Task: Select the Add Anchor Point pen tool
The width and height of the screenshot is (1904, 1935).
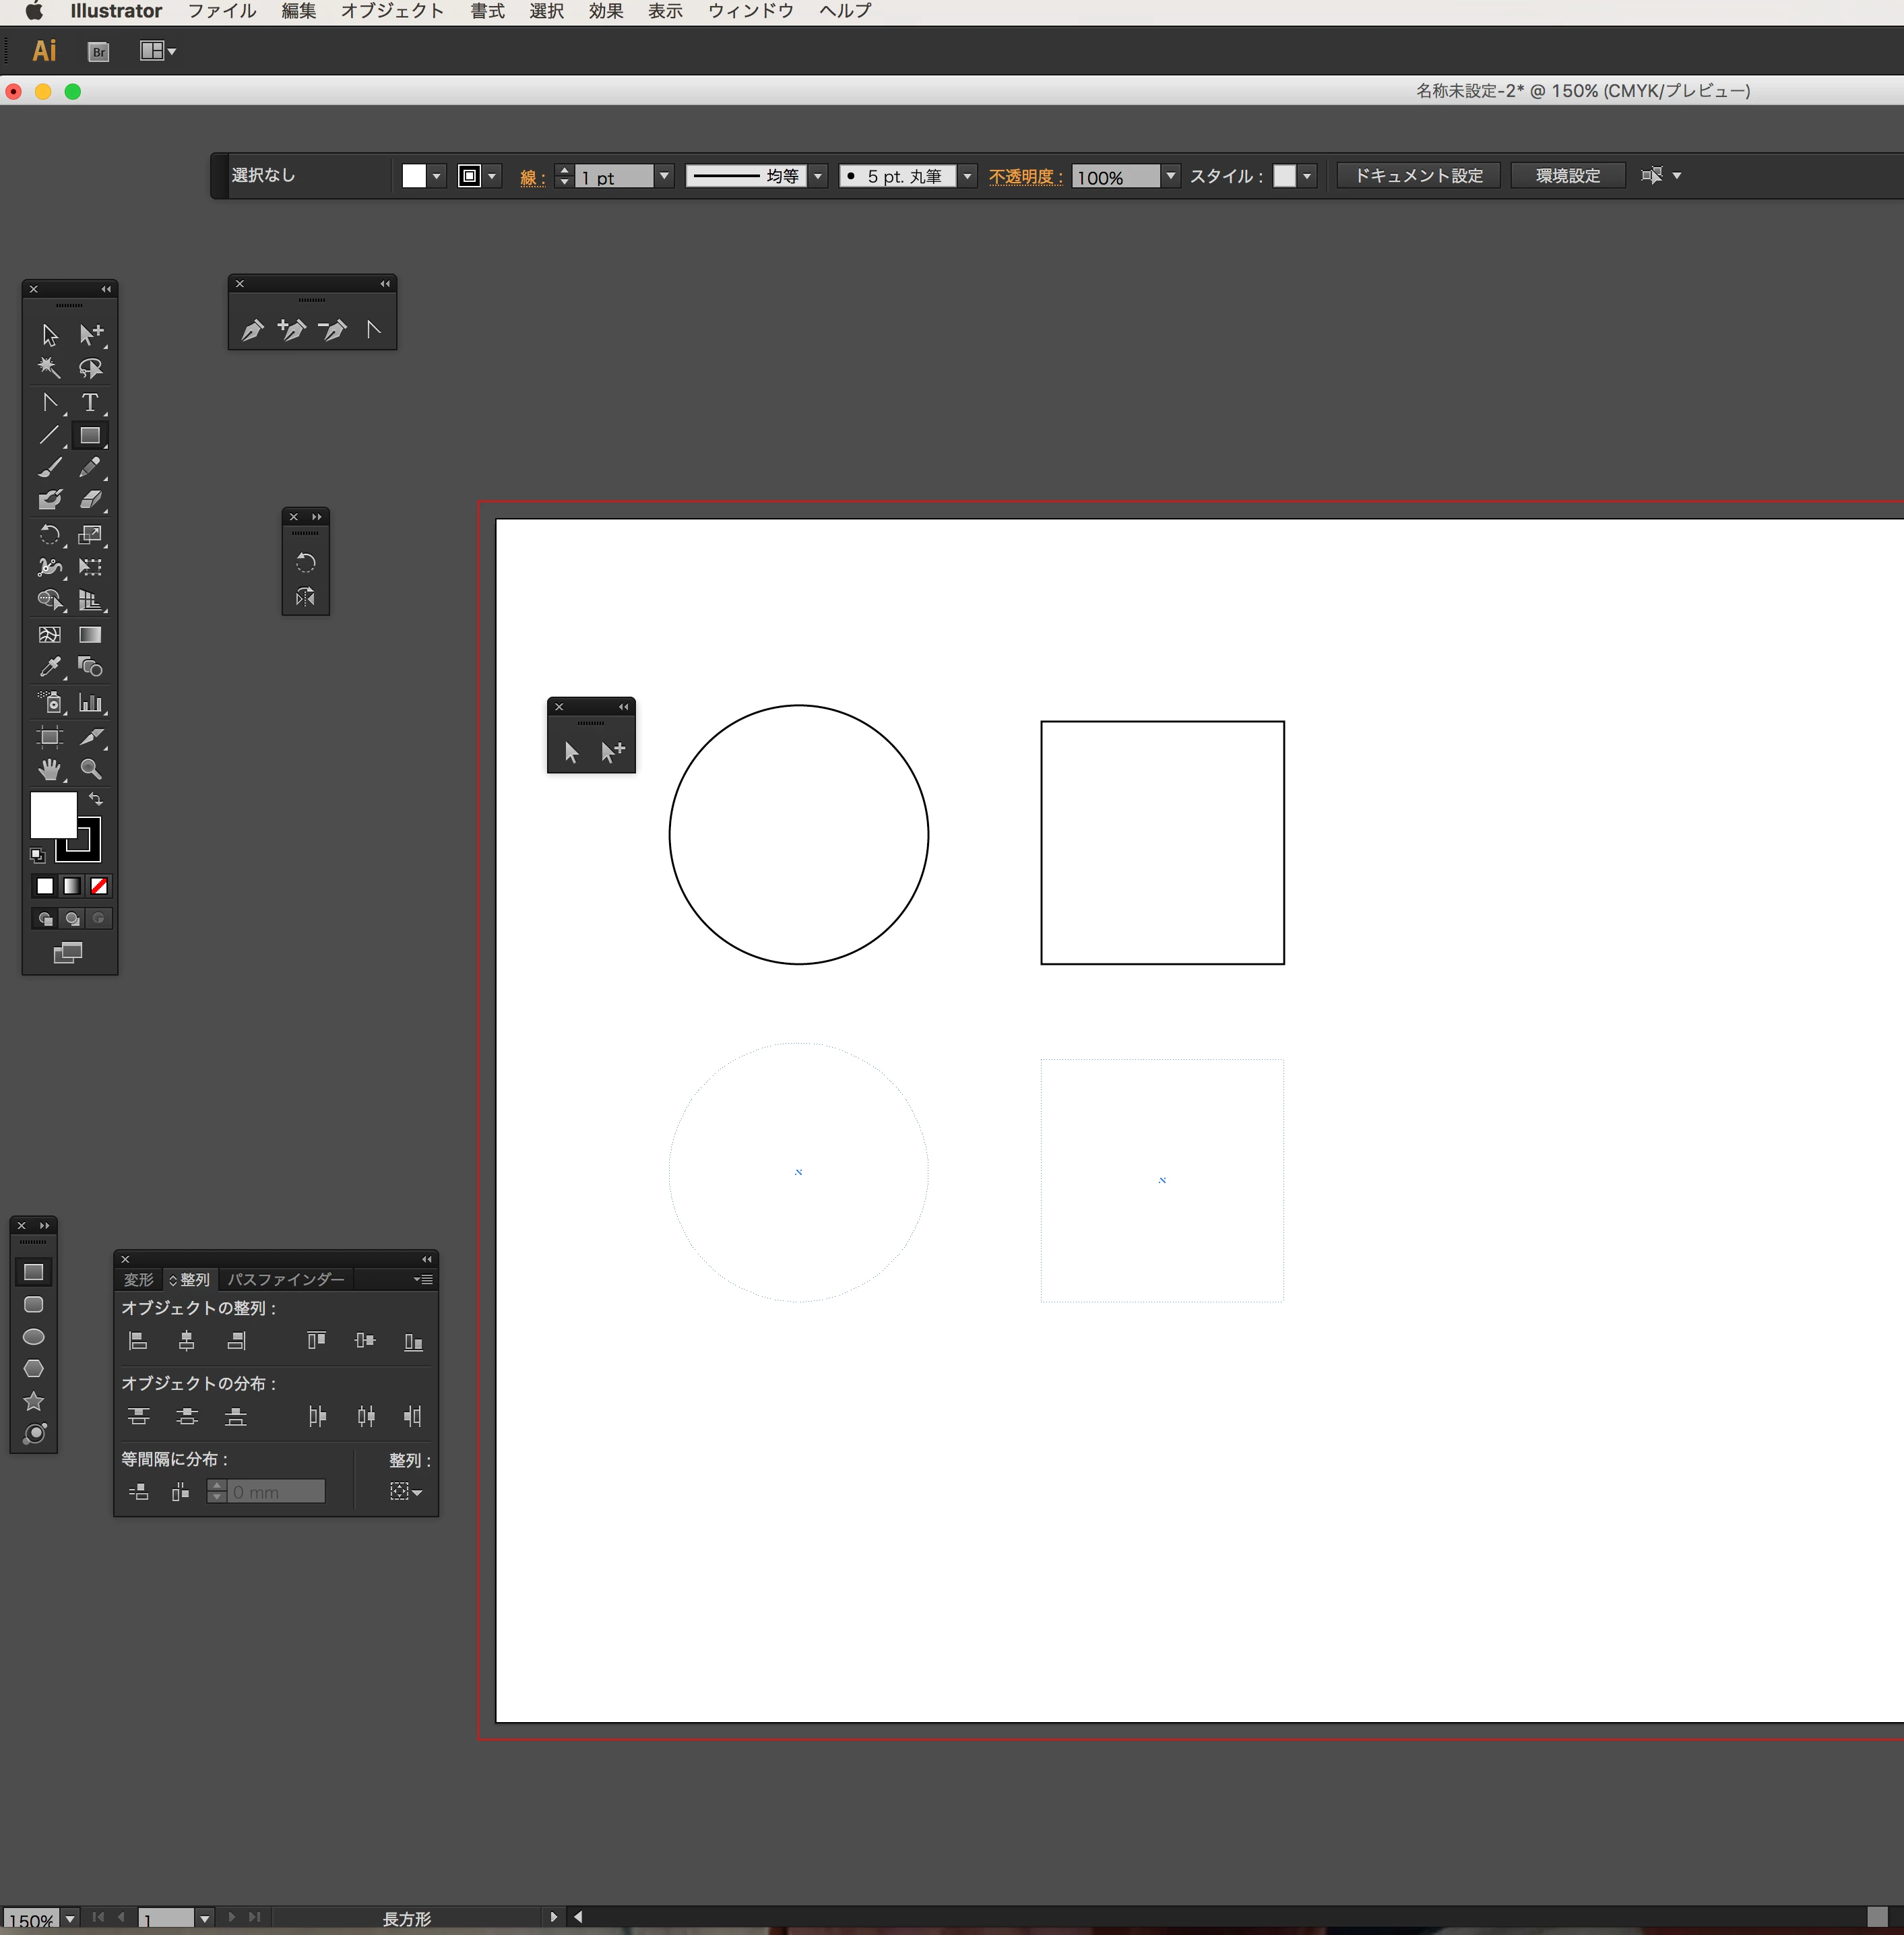Action: [292, 329]
